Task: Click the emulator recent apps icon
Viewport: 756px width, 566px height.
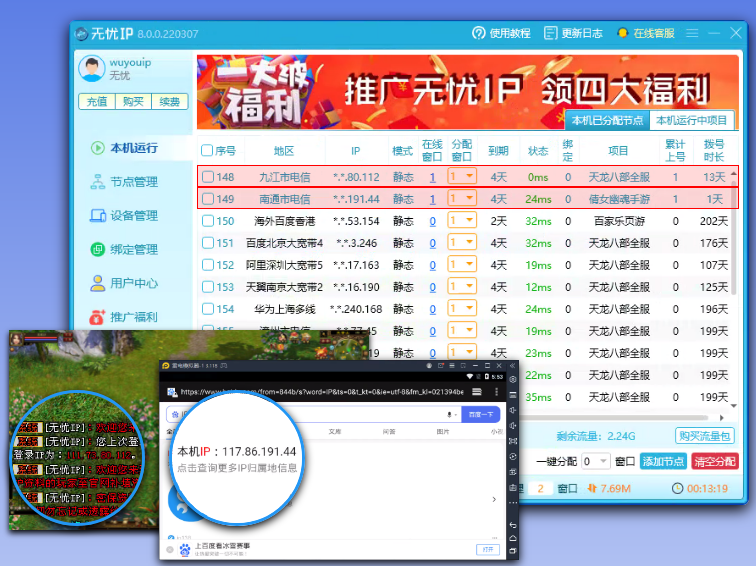Action: [x=513, y=550]
